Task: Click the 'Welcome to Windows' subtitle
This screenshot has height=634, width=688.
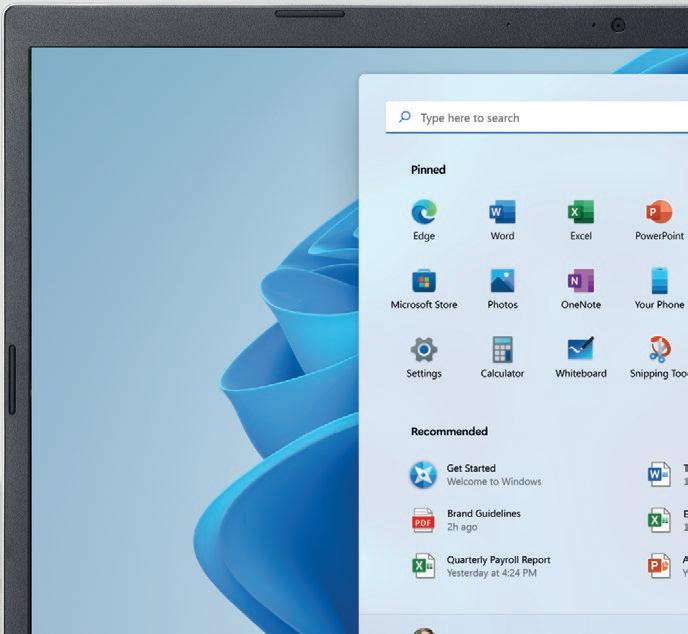Action: pyautogui.click(x=494, y=482)
